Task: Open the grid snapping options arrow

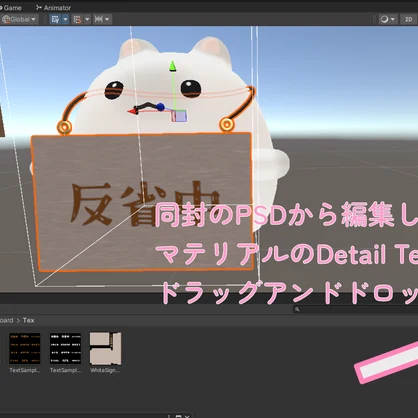Action: click(65, 19)
